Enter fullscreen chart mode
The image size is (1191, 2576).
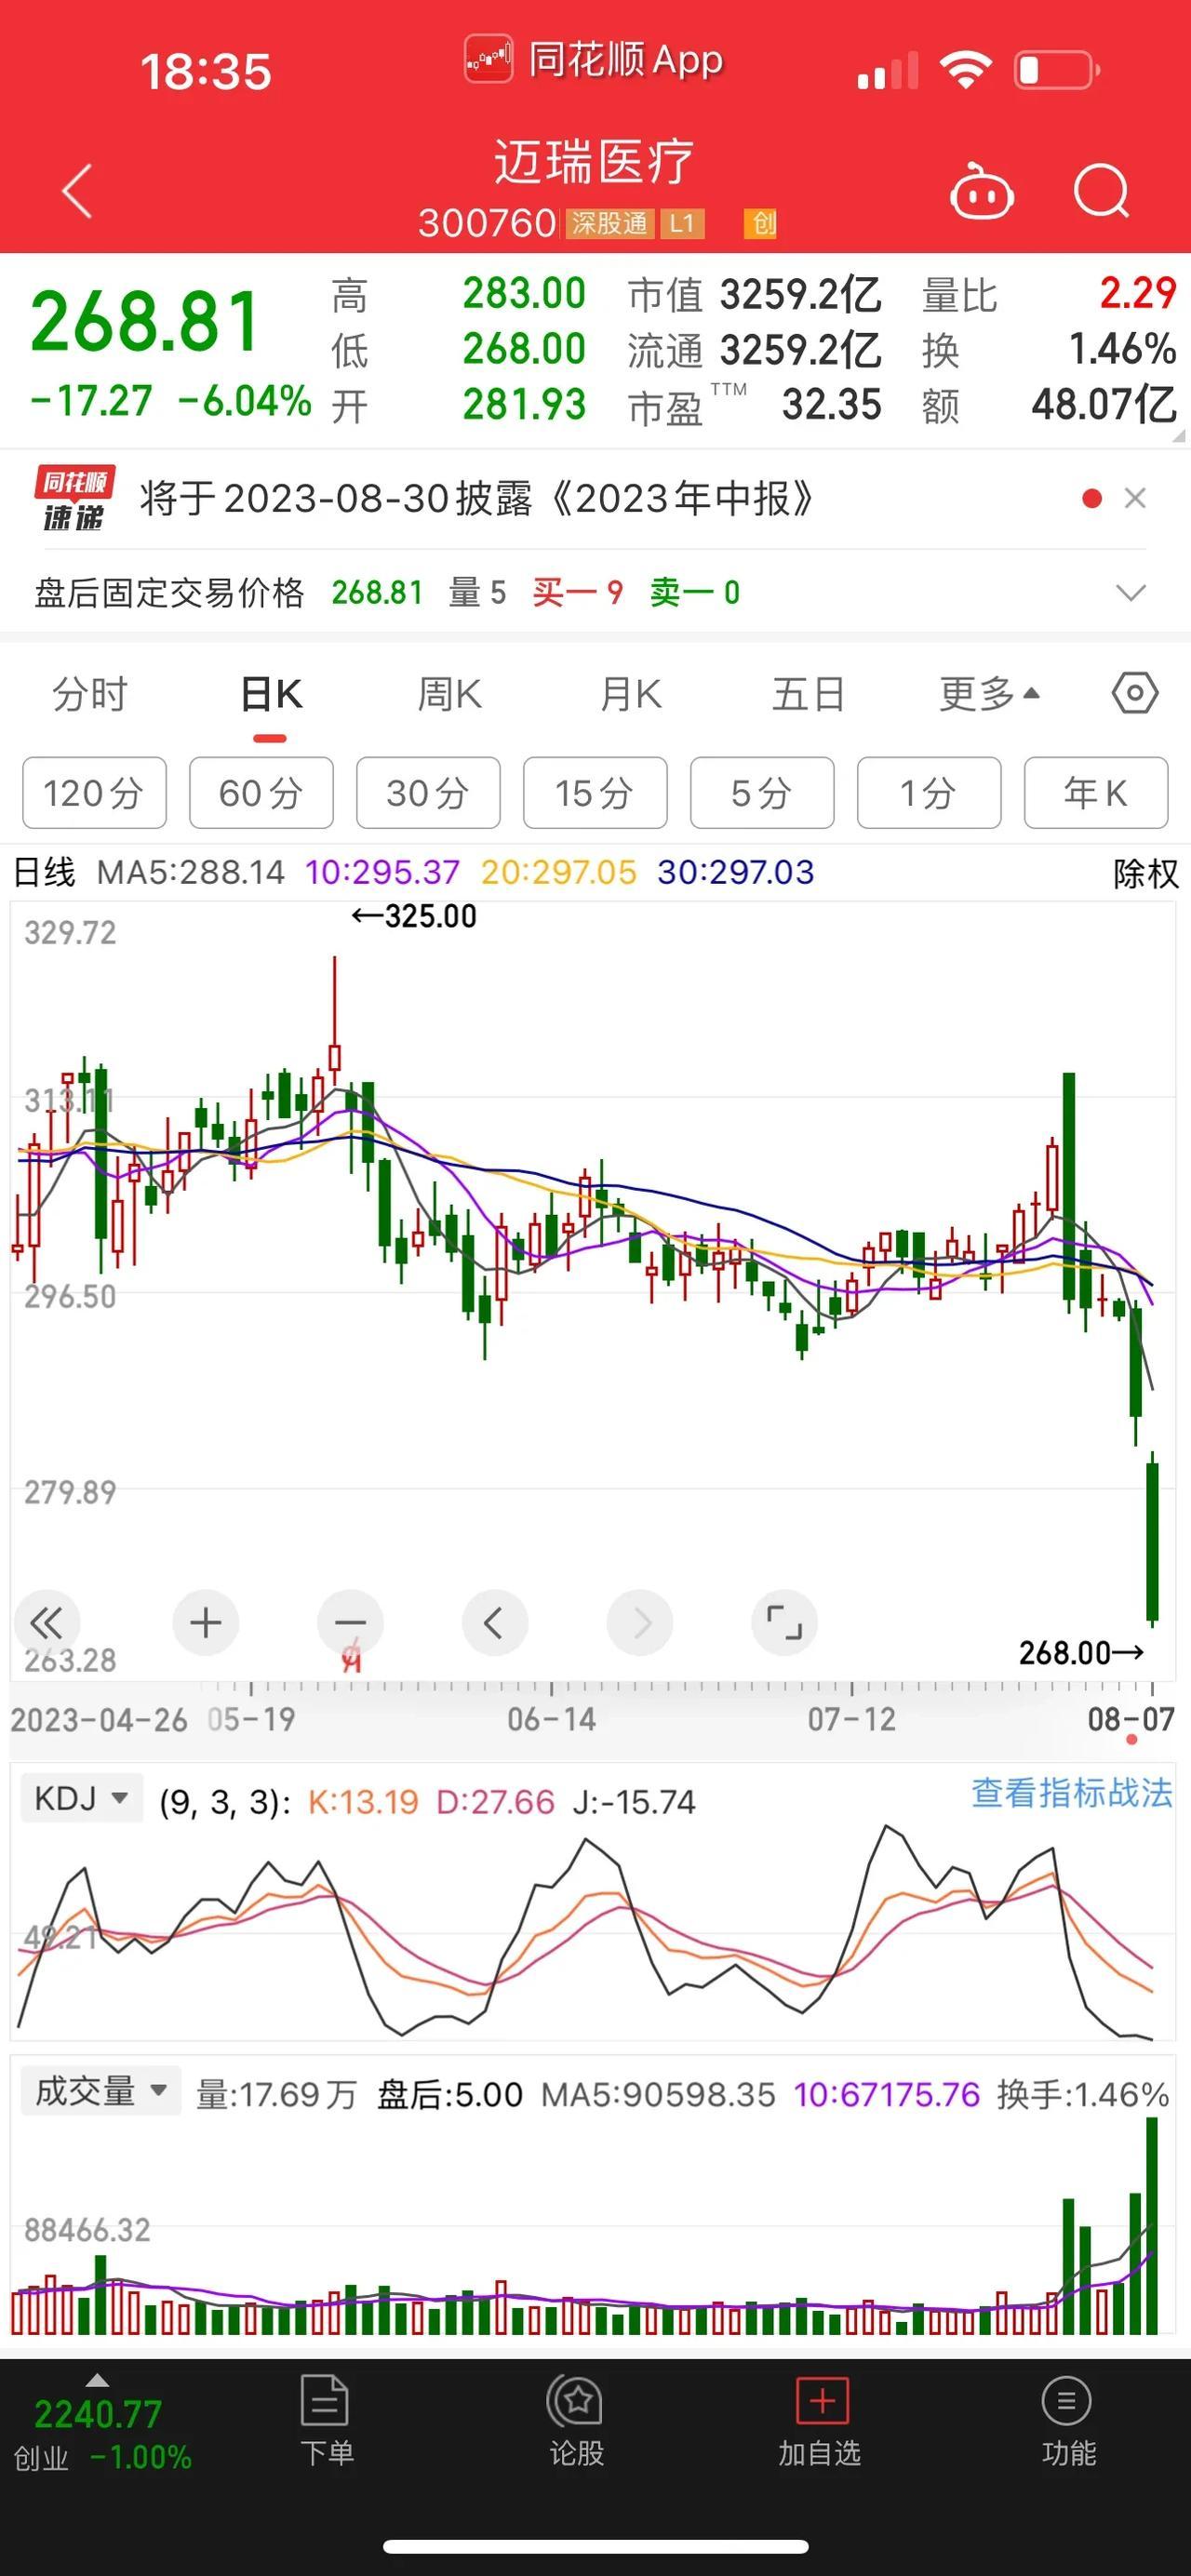click(784, 1622)
